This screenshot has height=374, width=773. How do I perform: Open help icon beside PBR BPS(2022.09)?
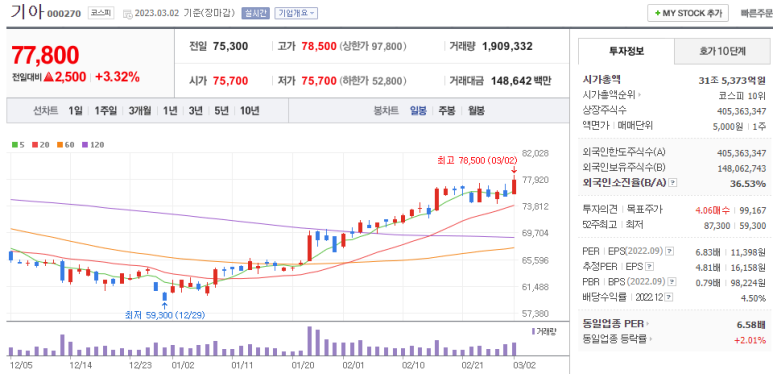coord(671,282)
